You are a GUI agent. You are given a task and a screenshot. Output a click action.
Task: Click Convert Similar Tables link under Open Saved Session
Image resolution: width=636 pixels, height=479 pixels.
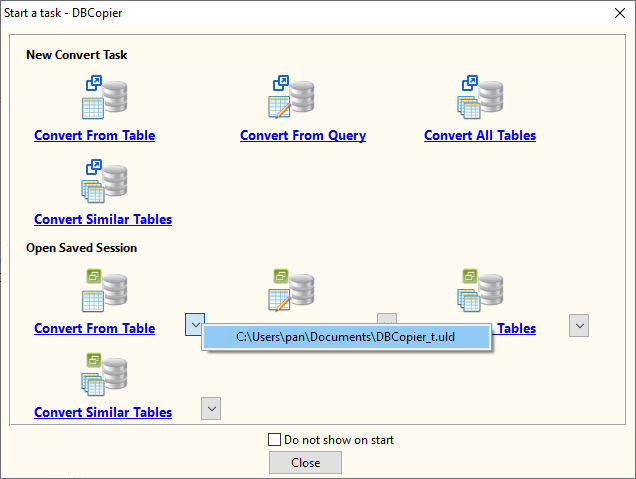pos(102,412)
